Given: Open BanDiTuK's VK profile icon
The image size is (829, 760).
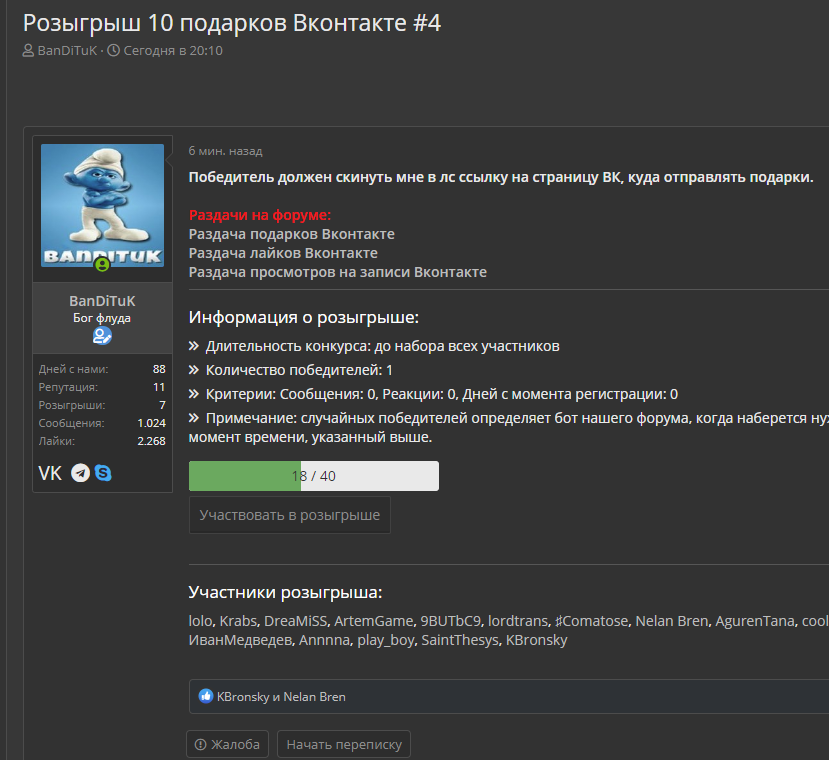Looking at the screenshot, I should tap(50, 473).
